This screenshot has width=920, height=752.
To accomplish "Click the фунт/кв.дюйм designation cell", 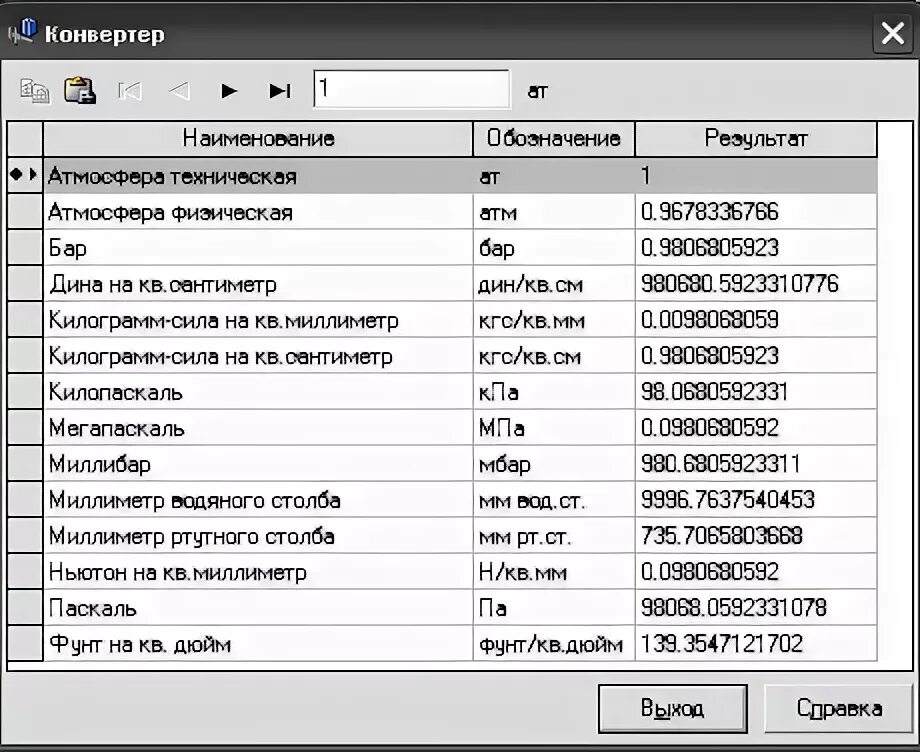I will (x=554, y=644).
